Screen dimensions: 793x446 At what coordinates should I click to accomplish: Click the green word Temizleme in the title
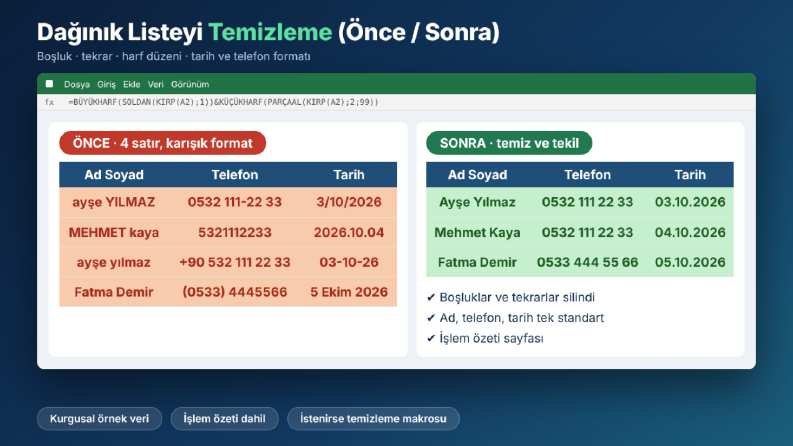click(x=270, y=32)
